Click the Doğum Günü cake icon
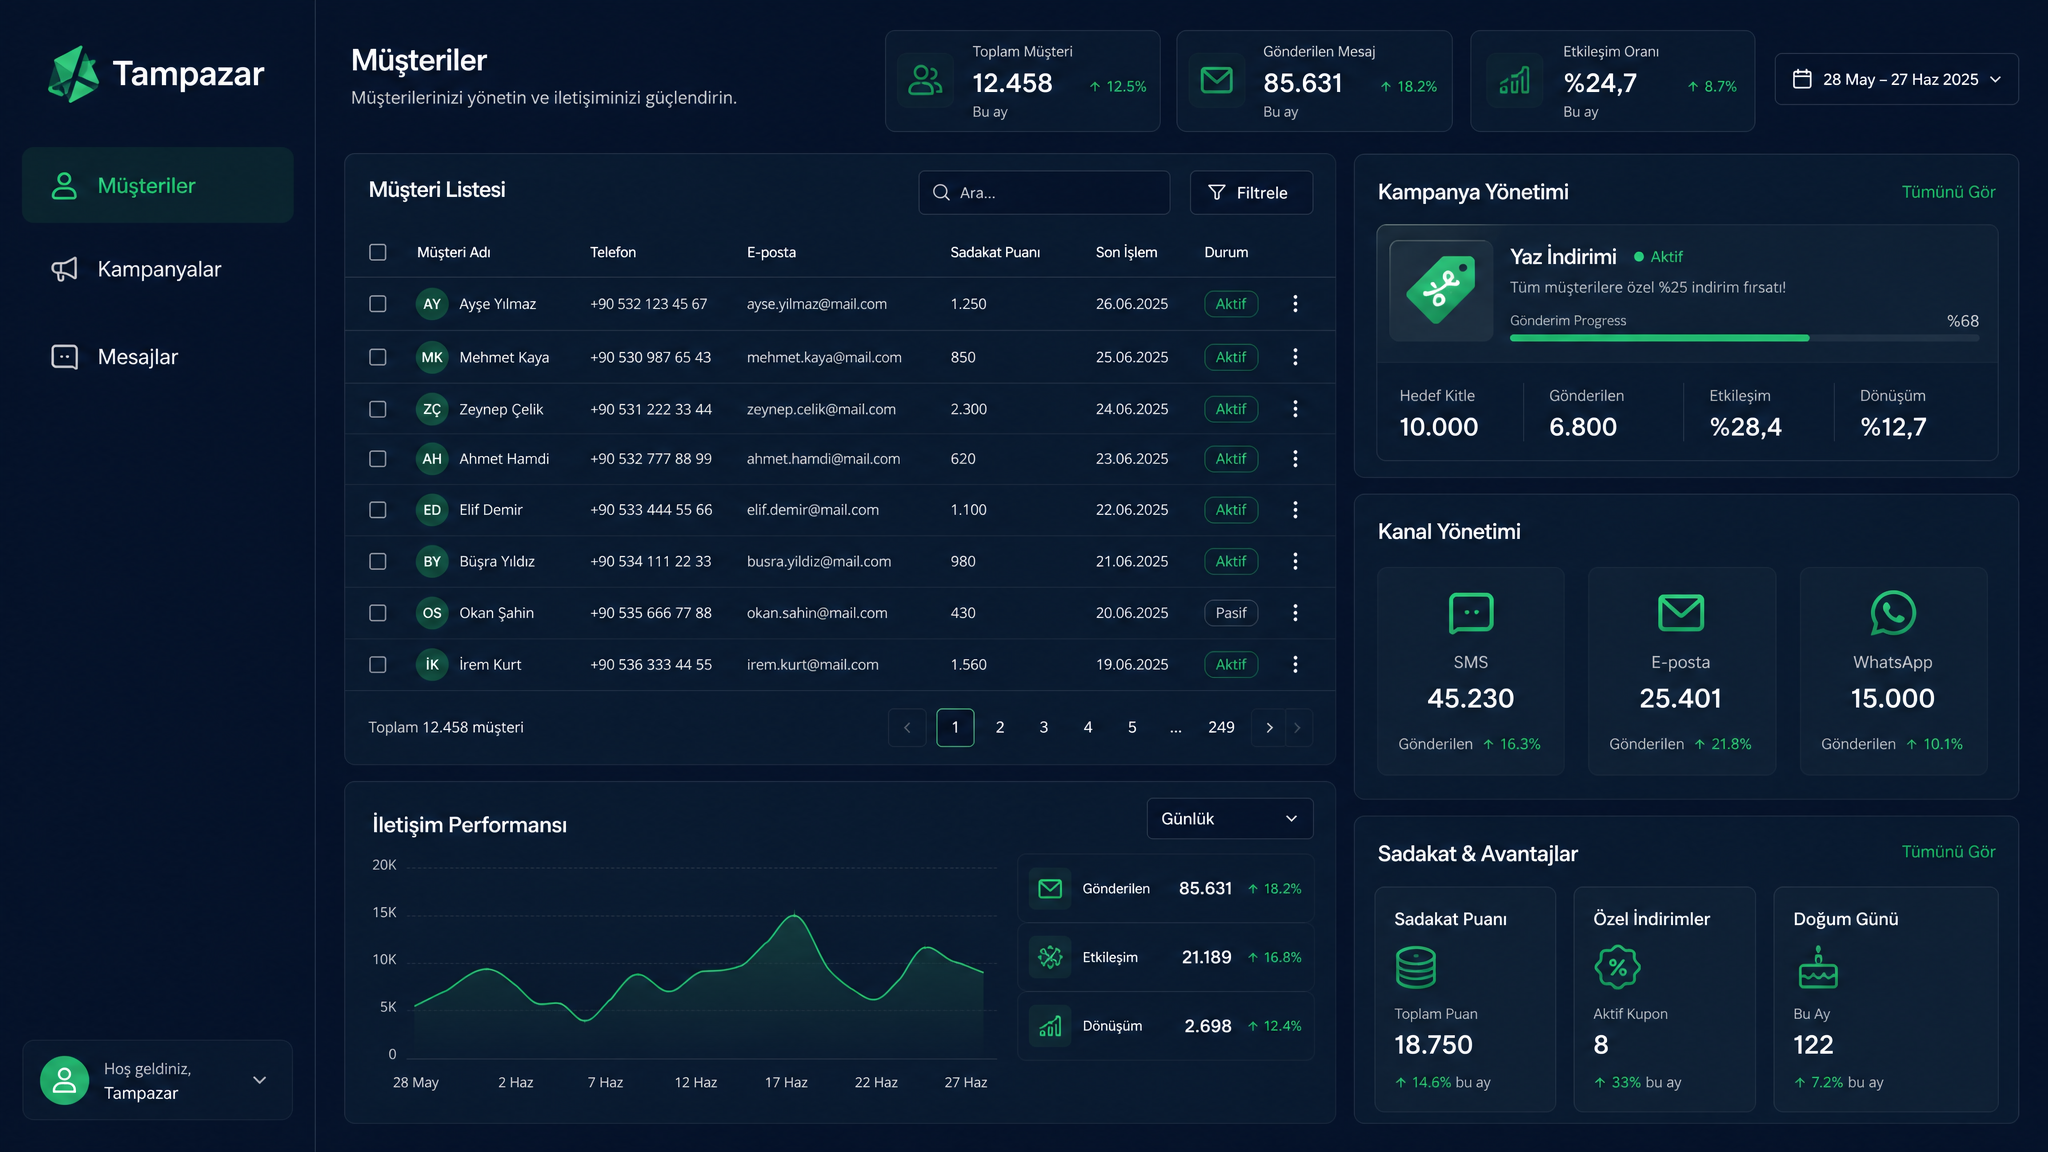The width and height of the screenshot is (2048, 1152). pos(1817,967)
